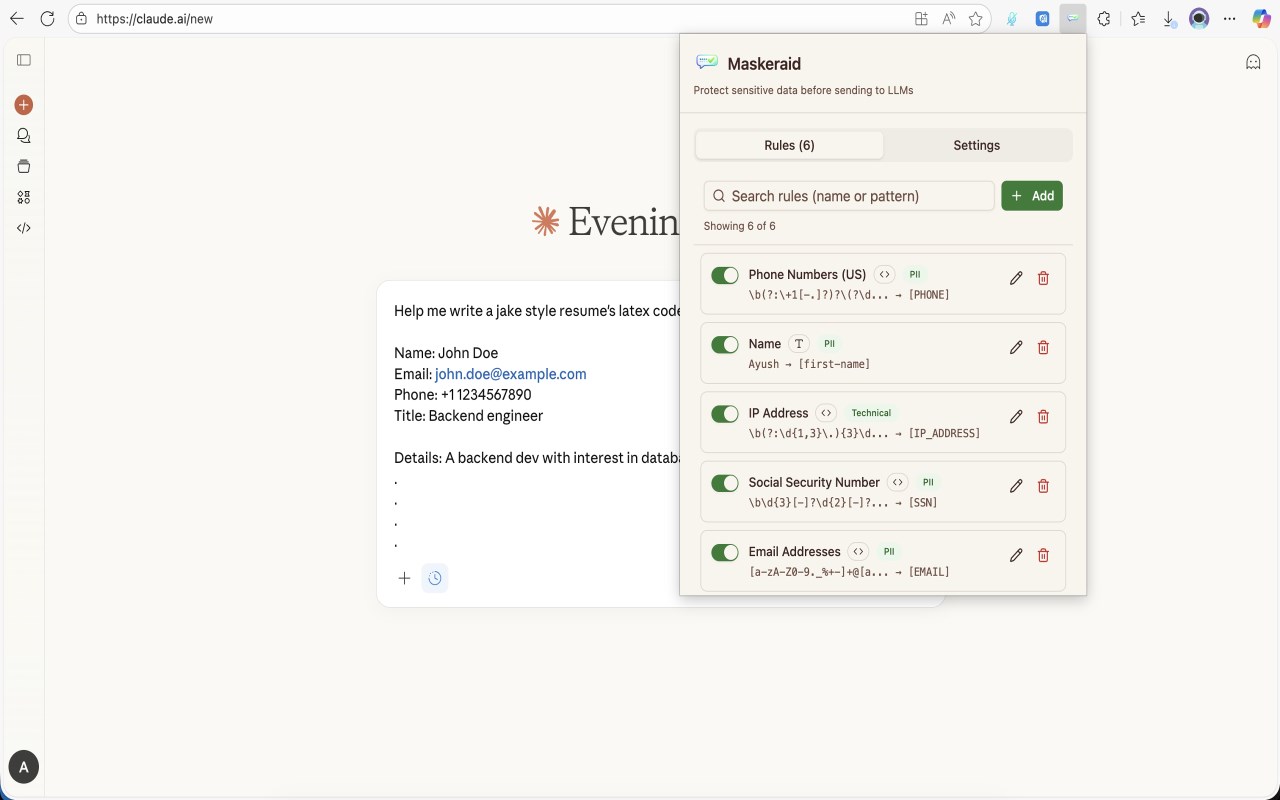Delete the Email Addresses rule

[x=1043, y=555]
